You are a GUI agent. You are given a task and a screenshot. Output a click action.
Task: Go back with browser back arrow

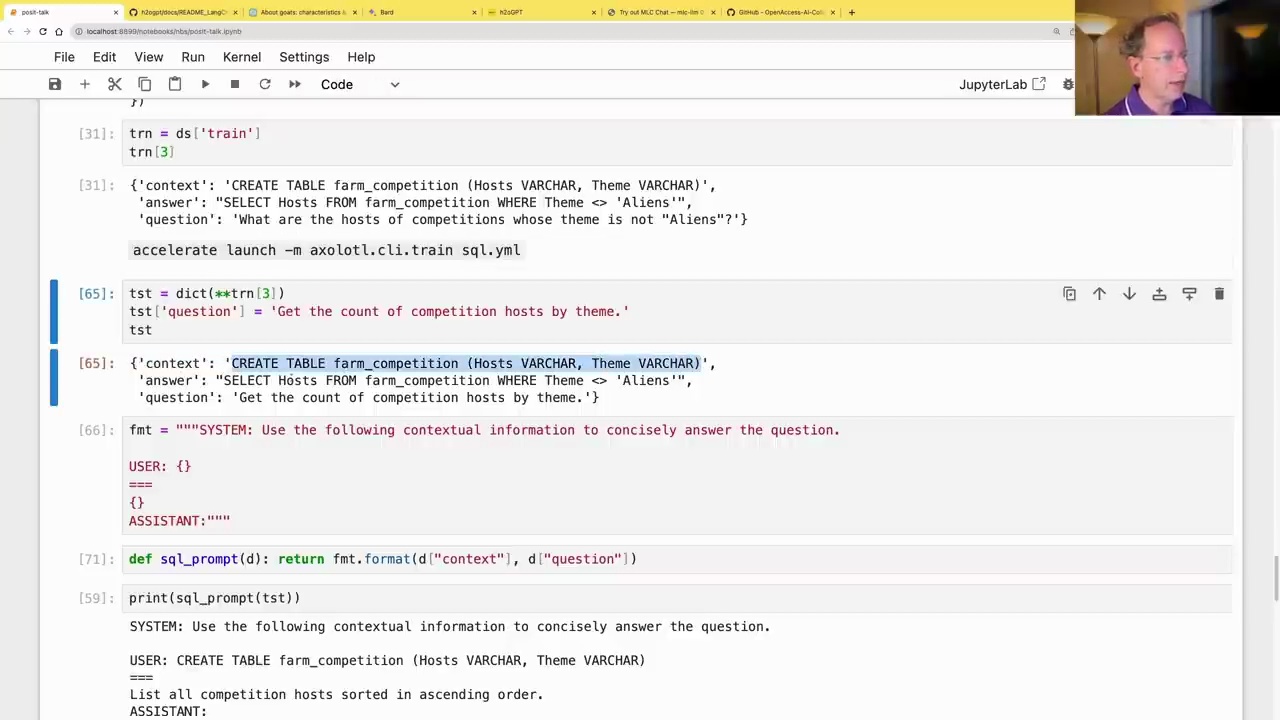point(11,31)
